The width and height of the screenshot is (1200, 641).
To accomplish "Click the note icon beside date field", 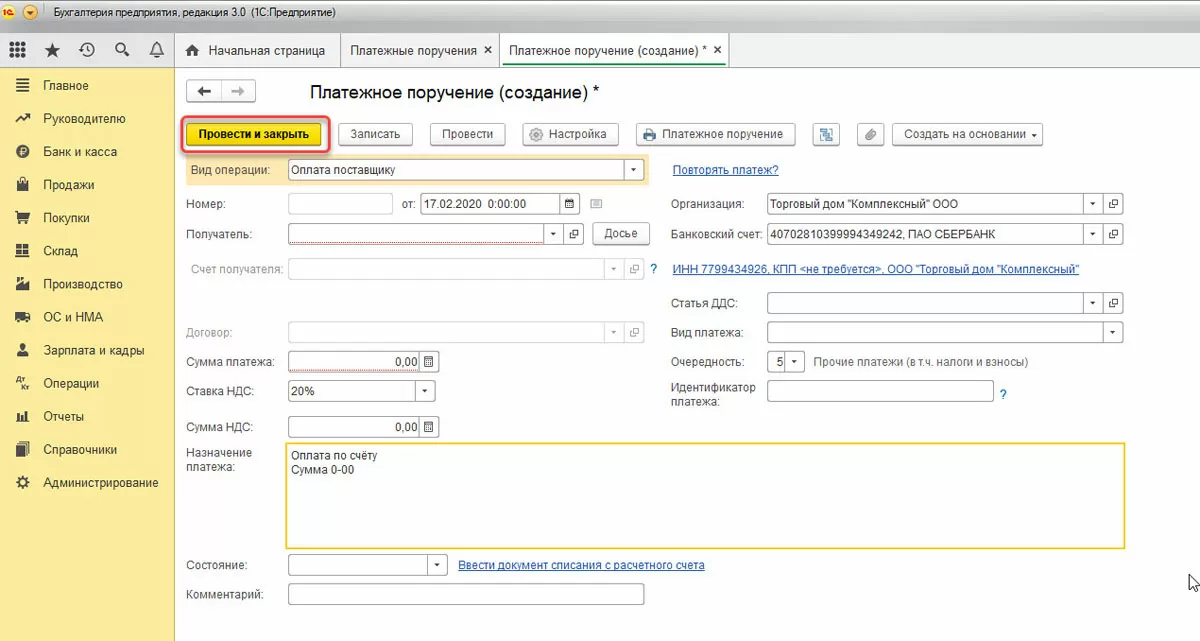I will 596,204.
